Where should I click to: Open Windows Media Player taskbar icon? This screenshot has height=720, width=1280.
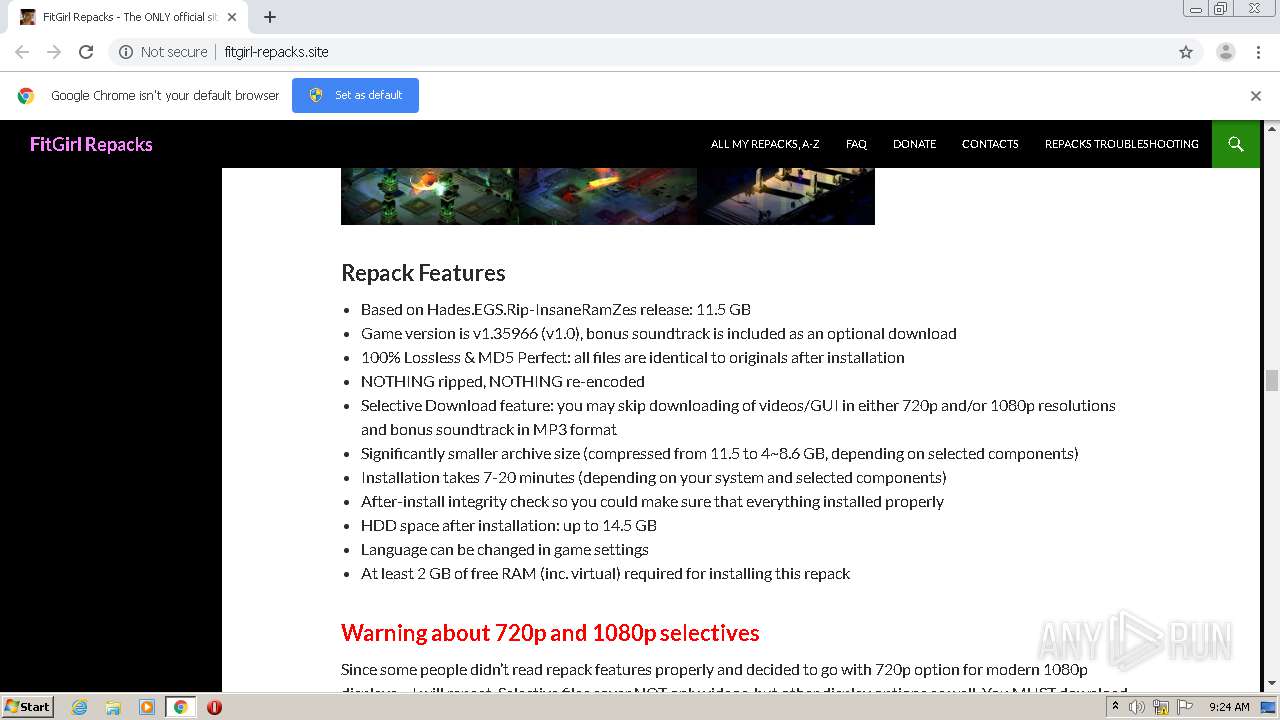146,707
